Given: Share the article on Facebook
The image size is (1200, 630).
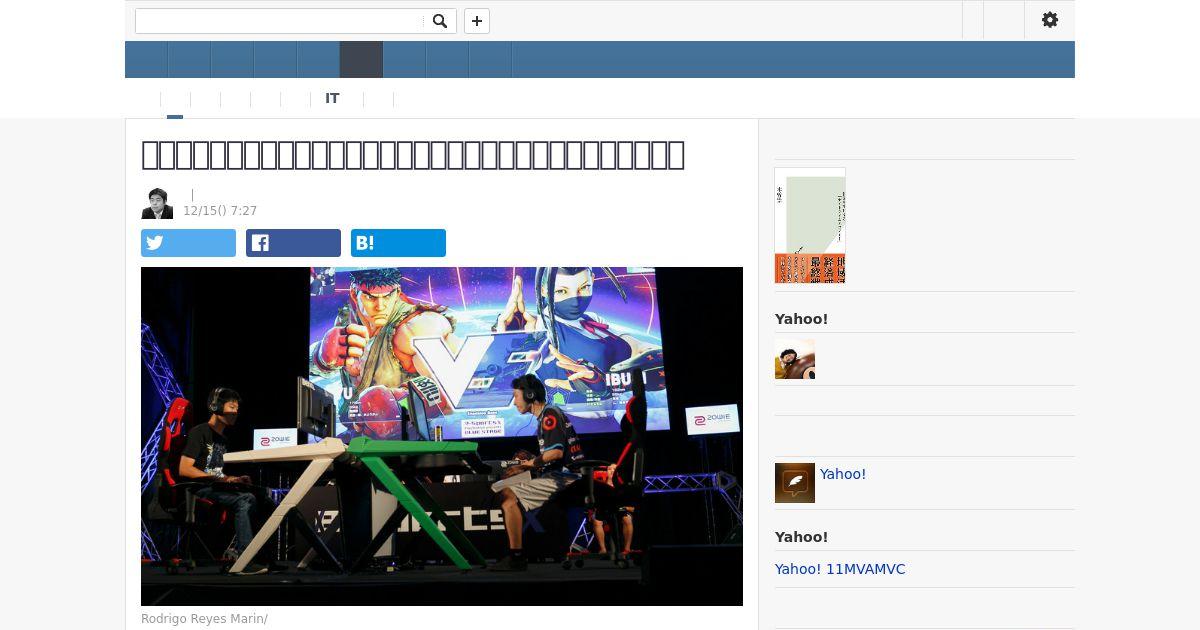Looking at the screenshot, I should pyautogui.click(x=293, y=243).
